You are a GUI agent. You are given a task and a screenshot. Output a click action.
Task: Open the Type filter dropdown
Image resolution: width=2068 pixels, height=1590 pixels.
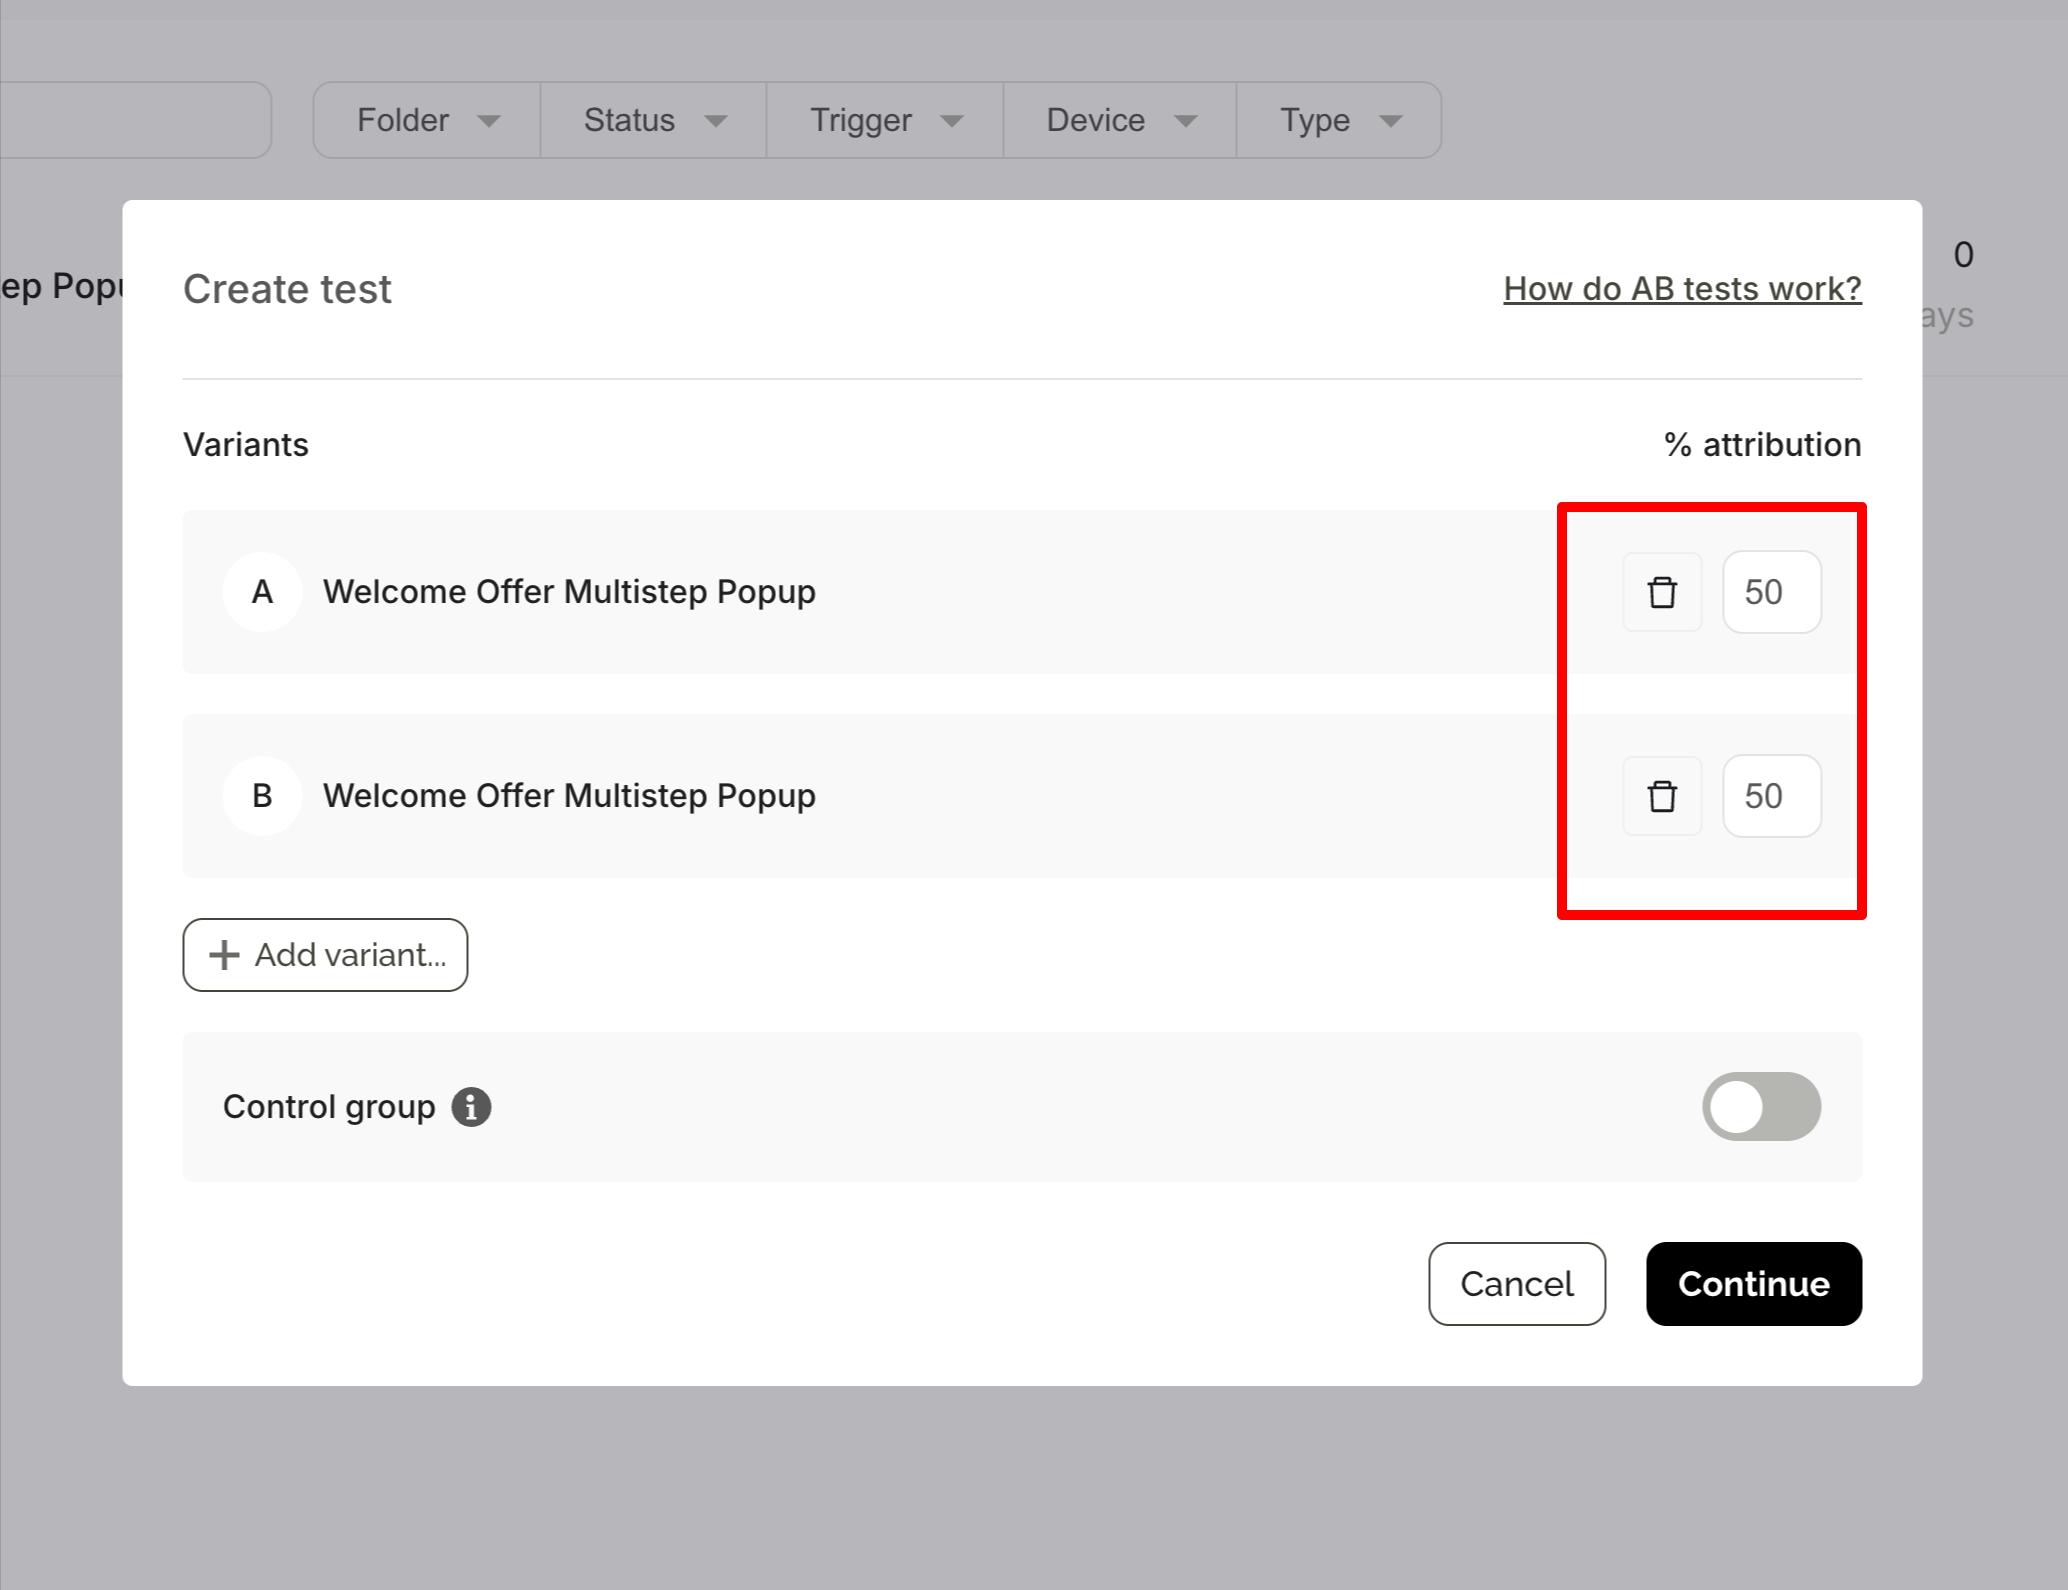1338,120
